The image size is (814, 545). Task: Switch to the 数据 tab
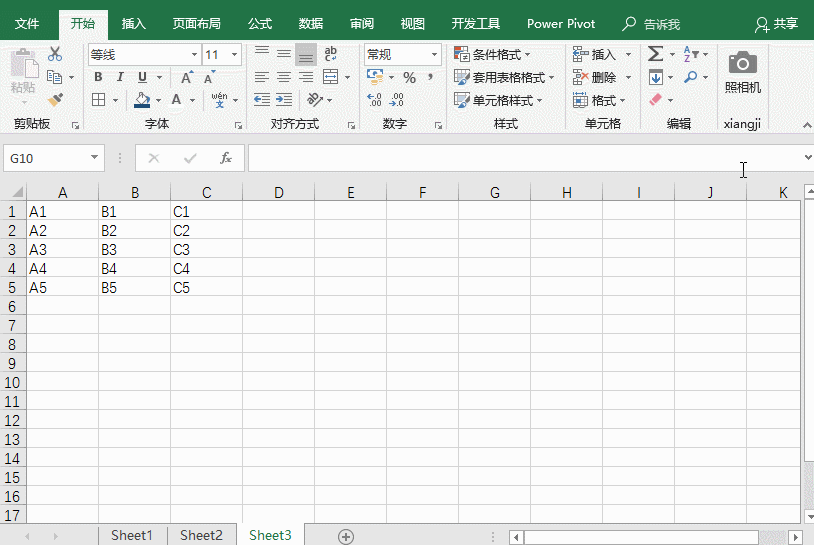(x=310, y=24)
